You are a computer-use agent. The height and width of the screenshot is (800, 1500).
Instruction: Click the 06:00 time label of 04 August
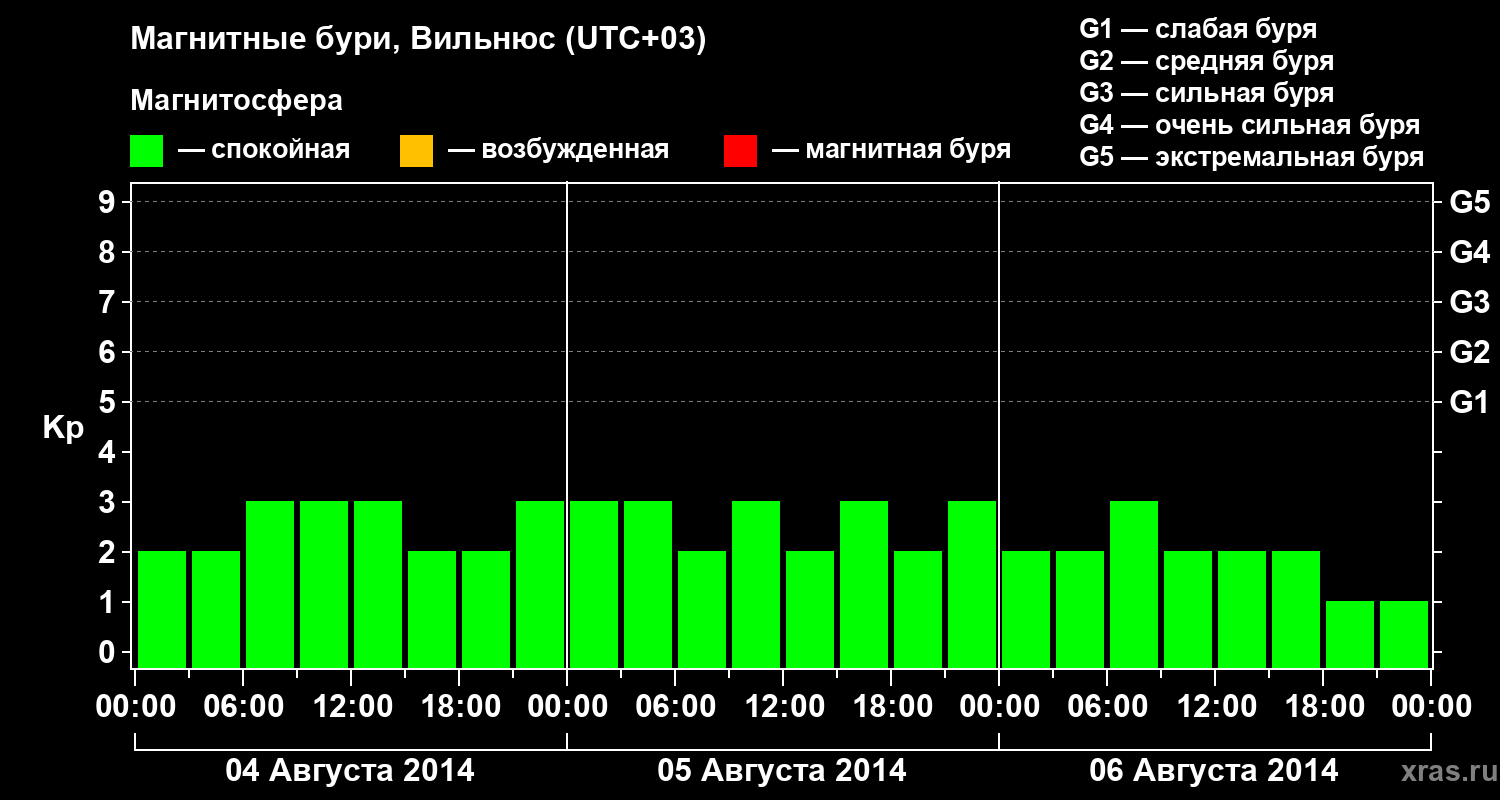pos(243,706)
